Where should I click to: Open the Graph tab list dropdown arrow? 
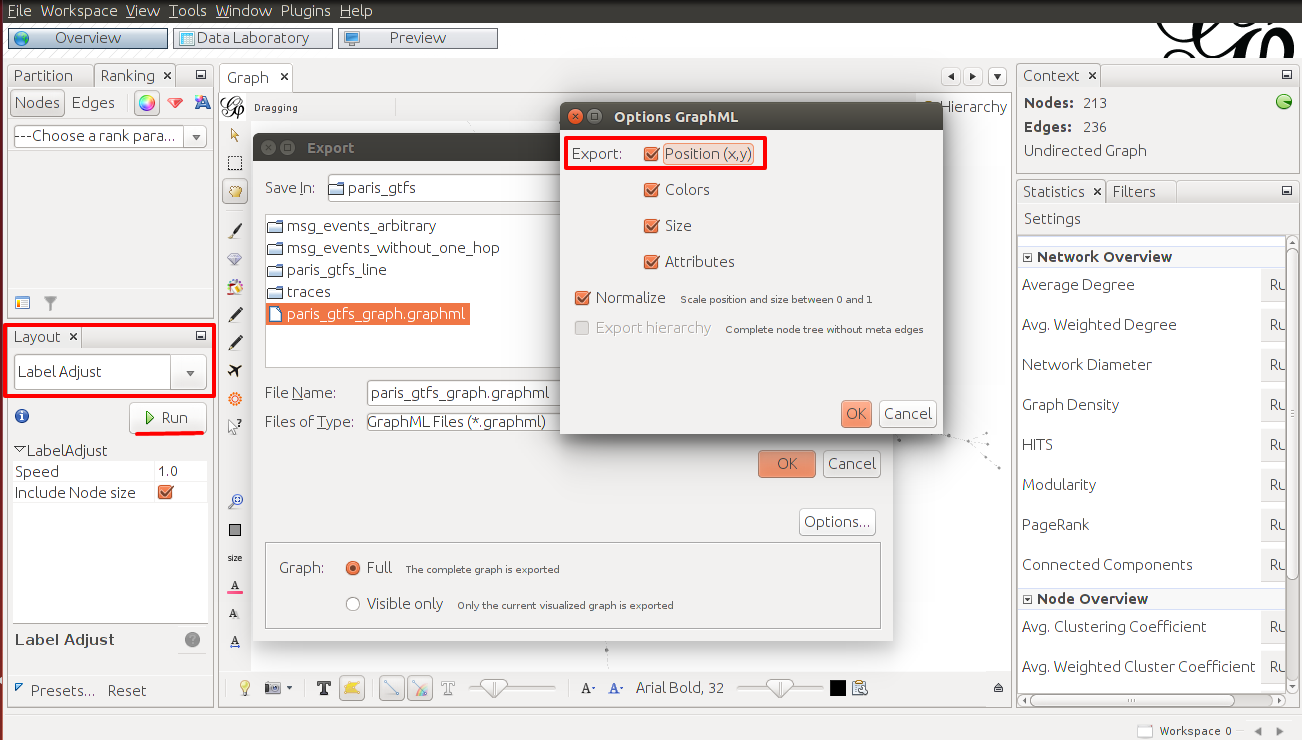pyautogui.click(x=997, y=77)
